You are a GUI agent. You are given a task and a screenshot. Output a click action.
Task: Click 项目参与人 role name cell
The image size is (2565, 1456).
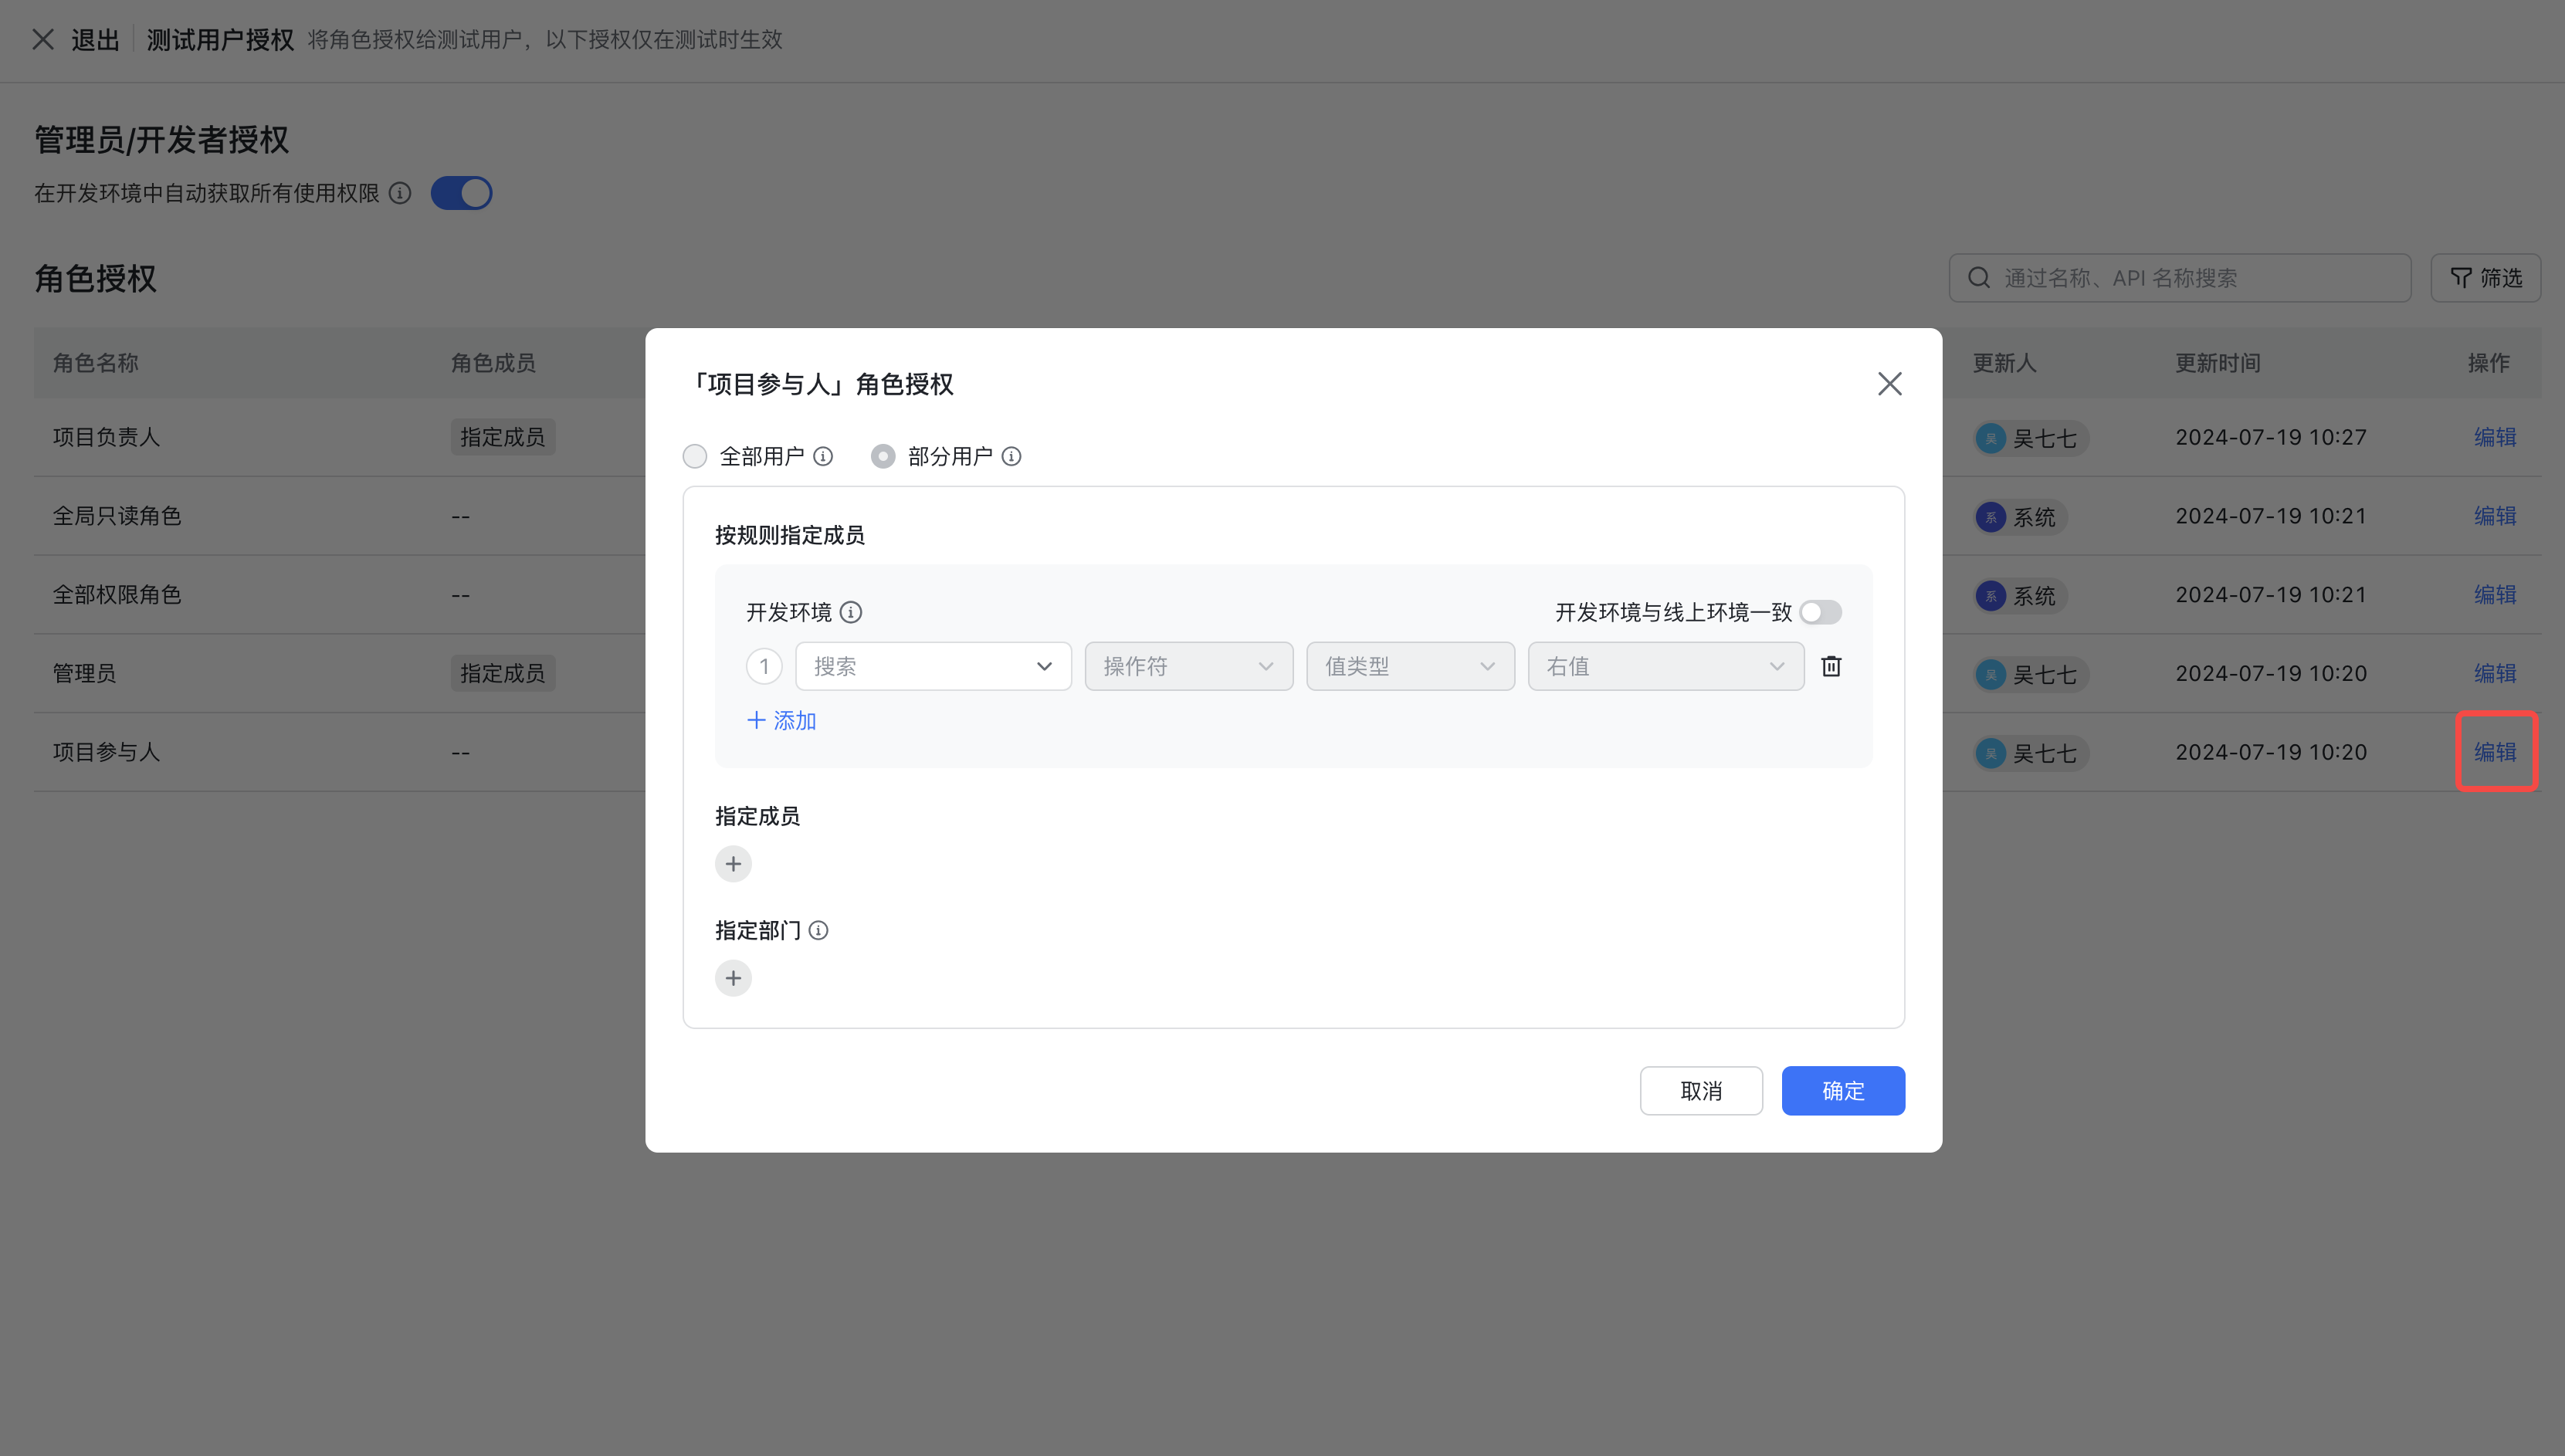[106, 752]
